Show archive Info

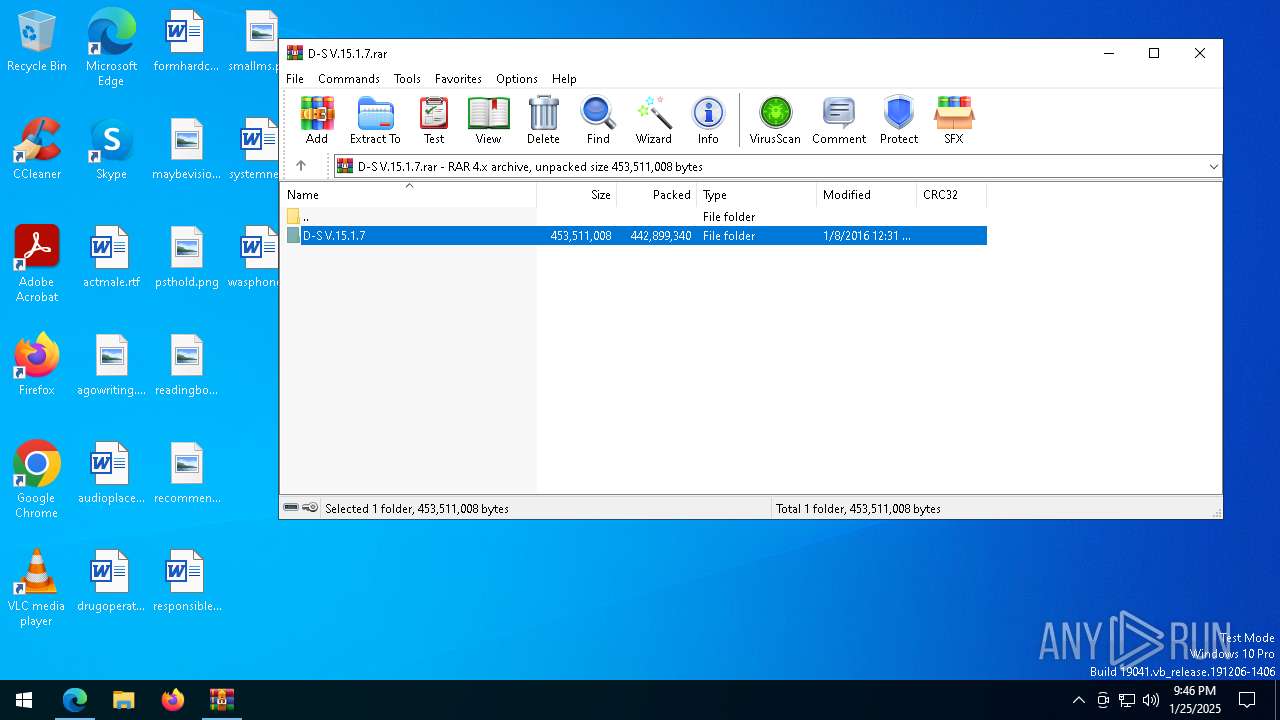click(x=708, y=121)
